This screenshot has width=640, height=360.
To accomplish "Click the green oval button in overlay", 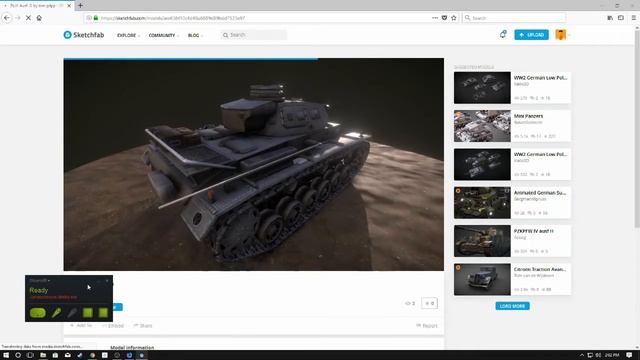I will pos(38,313).
